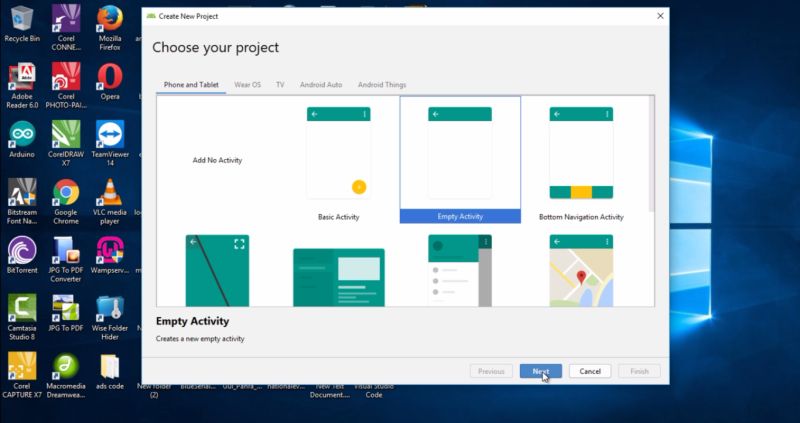The image size is (800, 423).
Task: Open CorelDRAW X7 shortcut
Action: click(x=66, y=143)
